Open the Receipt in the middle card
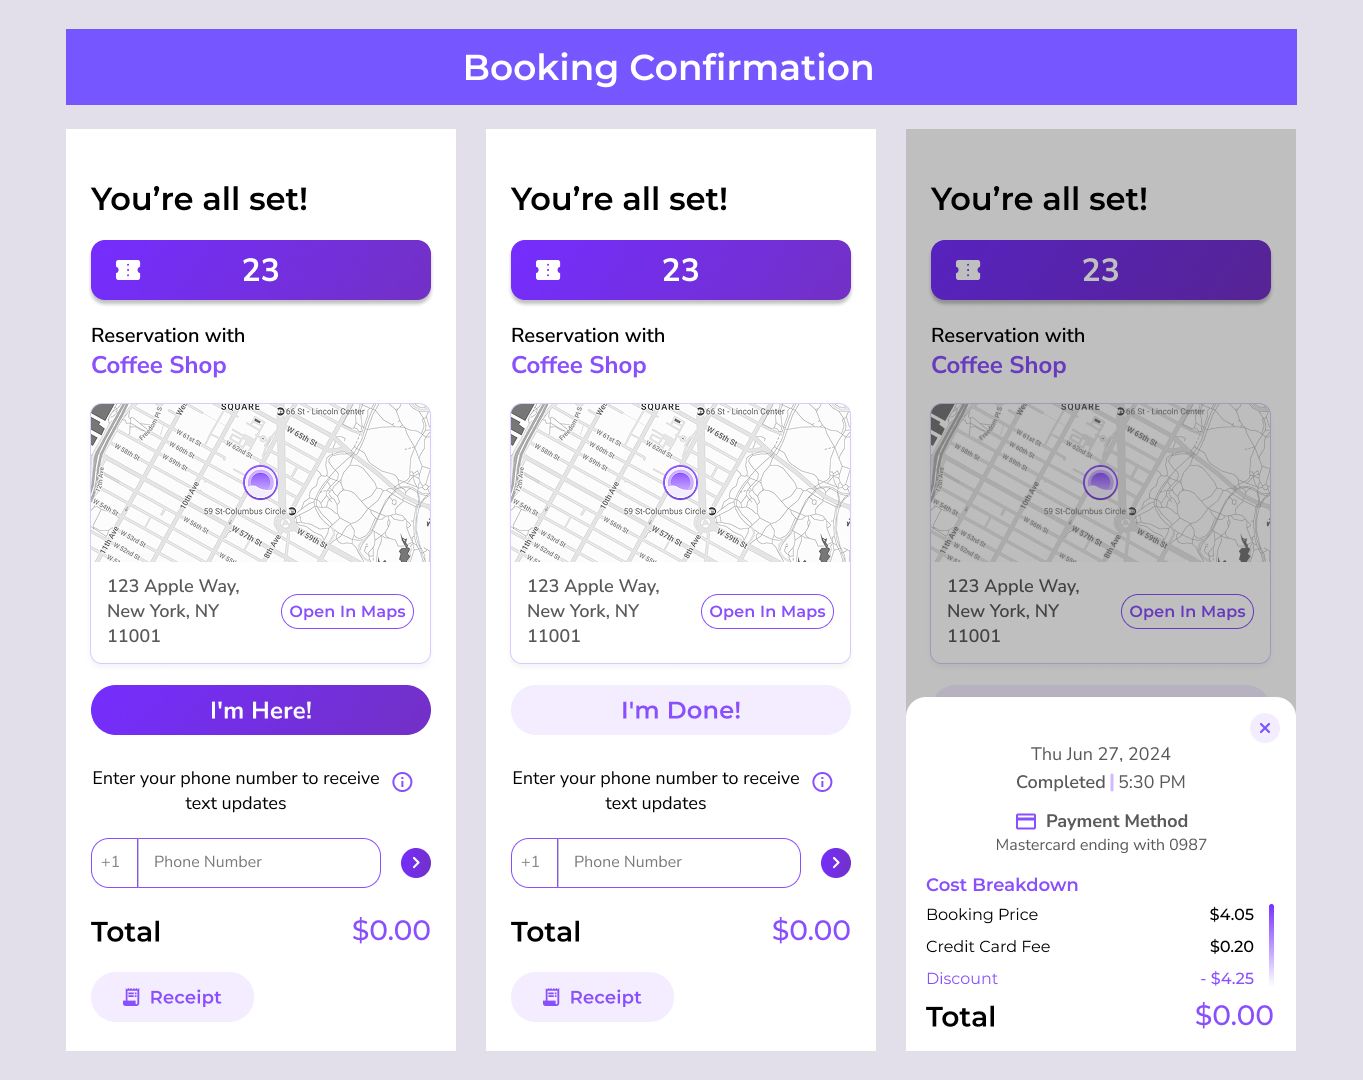This screenshot has height=1080, width=1363. pyautogui.click(x=592, y=997)
